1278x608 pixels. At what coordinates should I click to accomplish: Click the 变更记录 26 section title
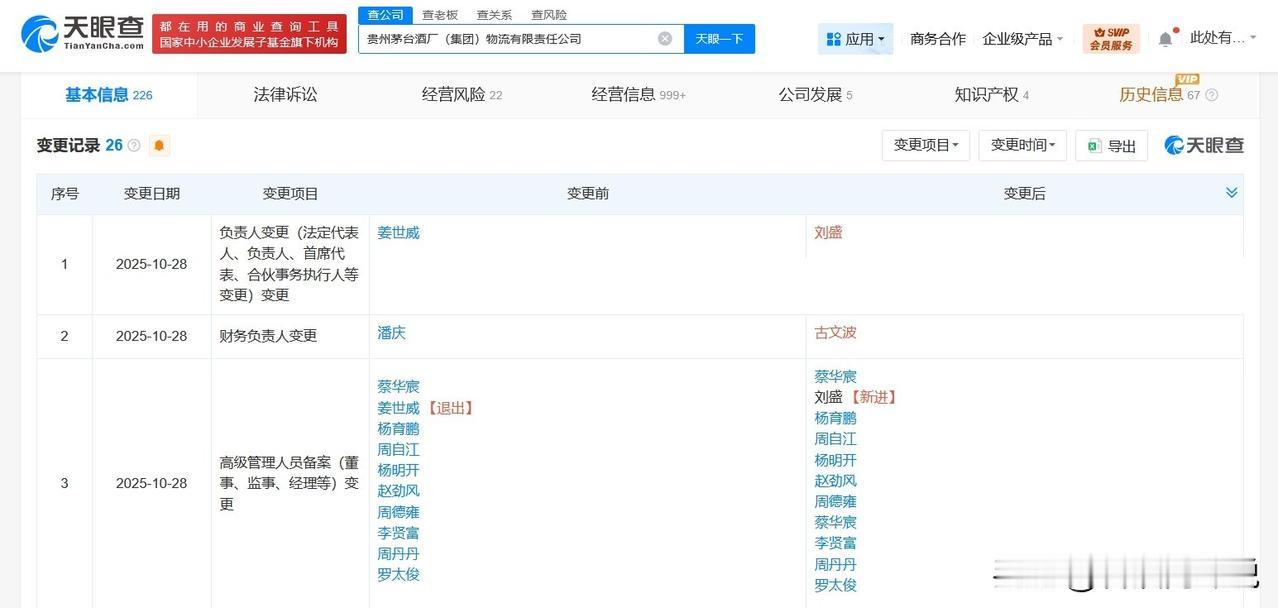(x=80, y=145)
